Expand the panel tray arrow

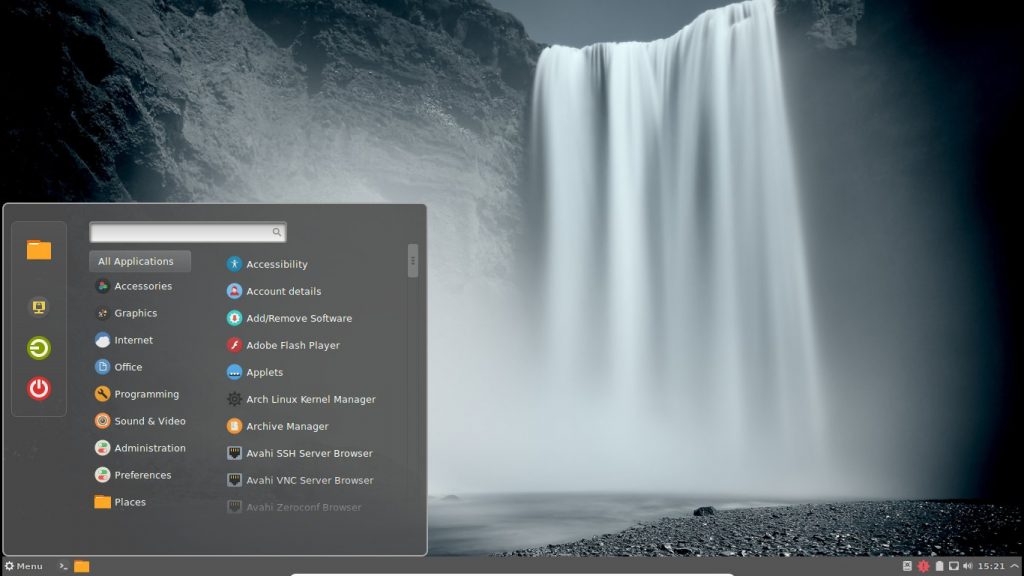[1014, 566]
